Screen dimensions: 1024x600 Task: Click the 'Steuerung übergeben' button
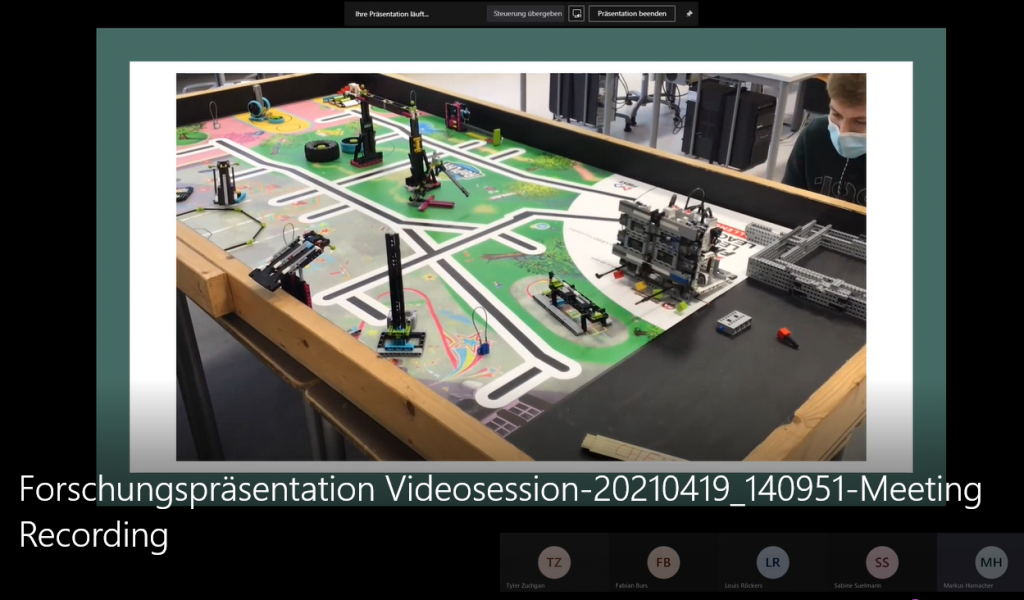pyautogui.click(x=527, y=14)
